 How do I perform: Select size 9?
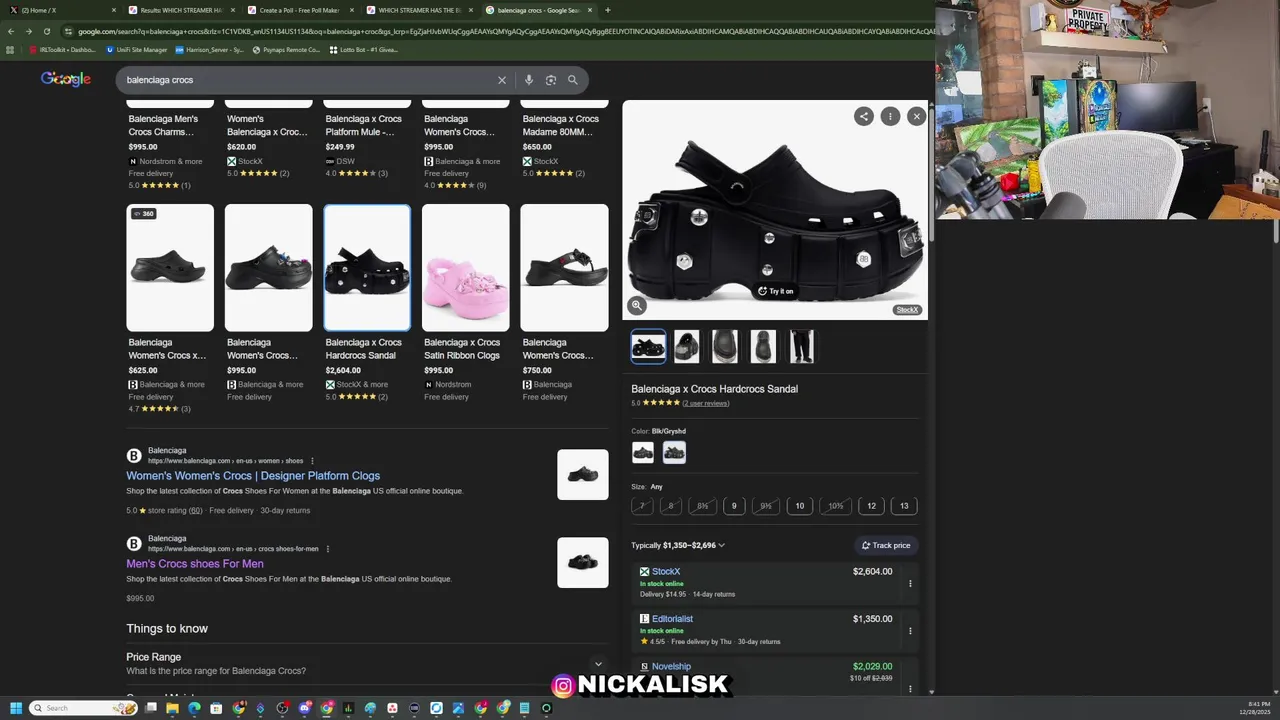point(734,506)
